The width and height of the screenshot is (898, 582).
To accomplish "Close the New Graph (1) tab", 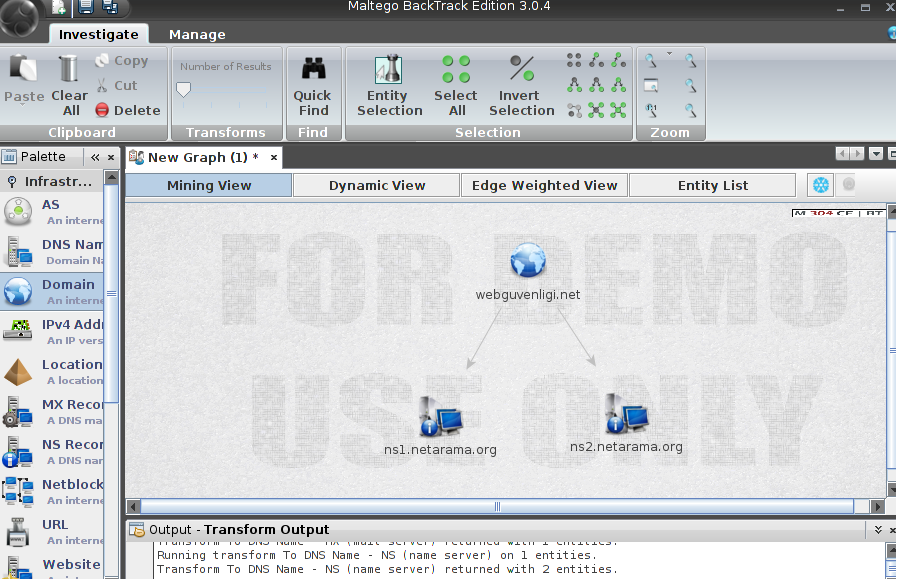I will [274, 157].
